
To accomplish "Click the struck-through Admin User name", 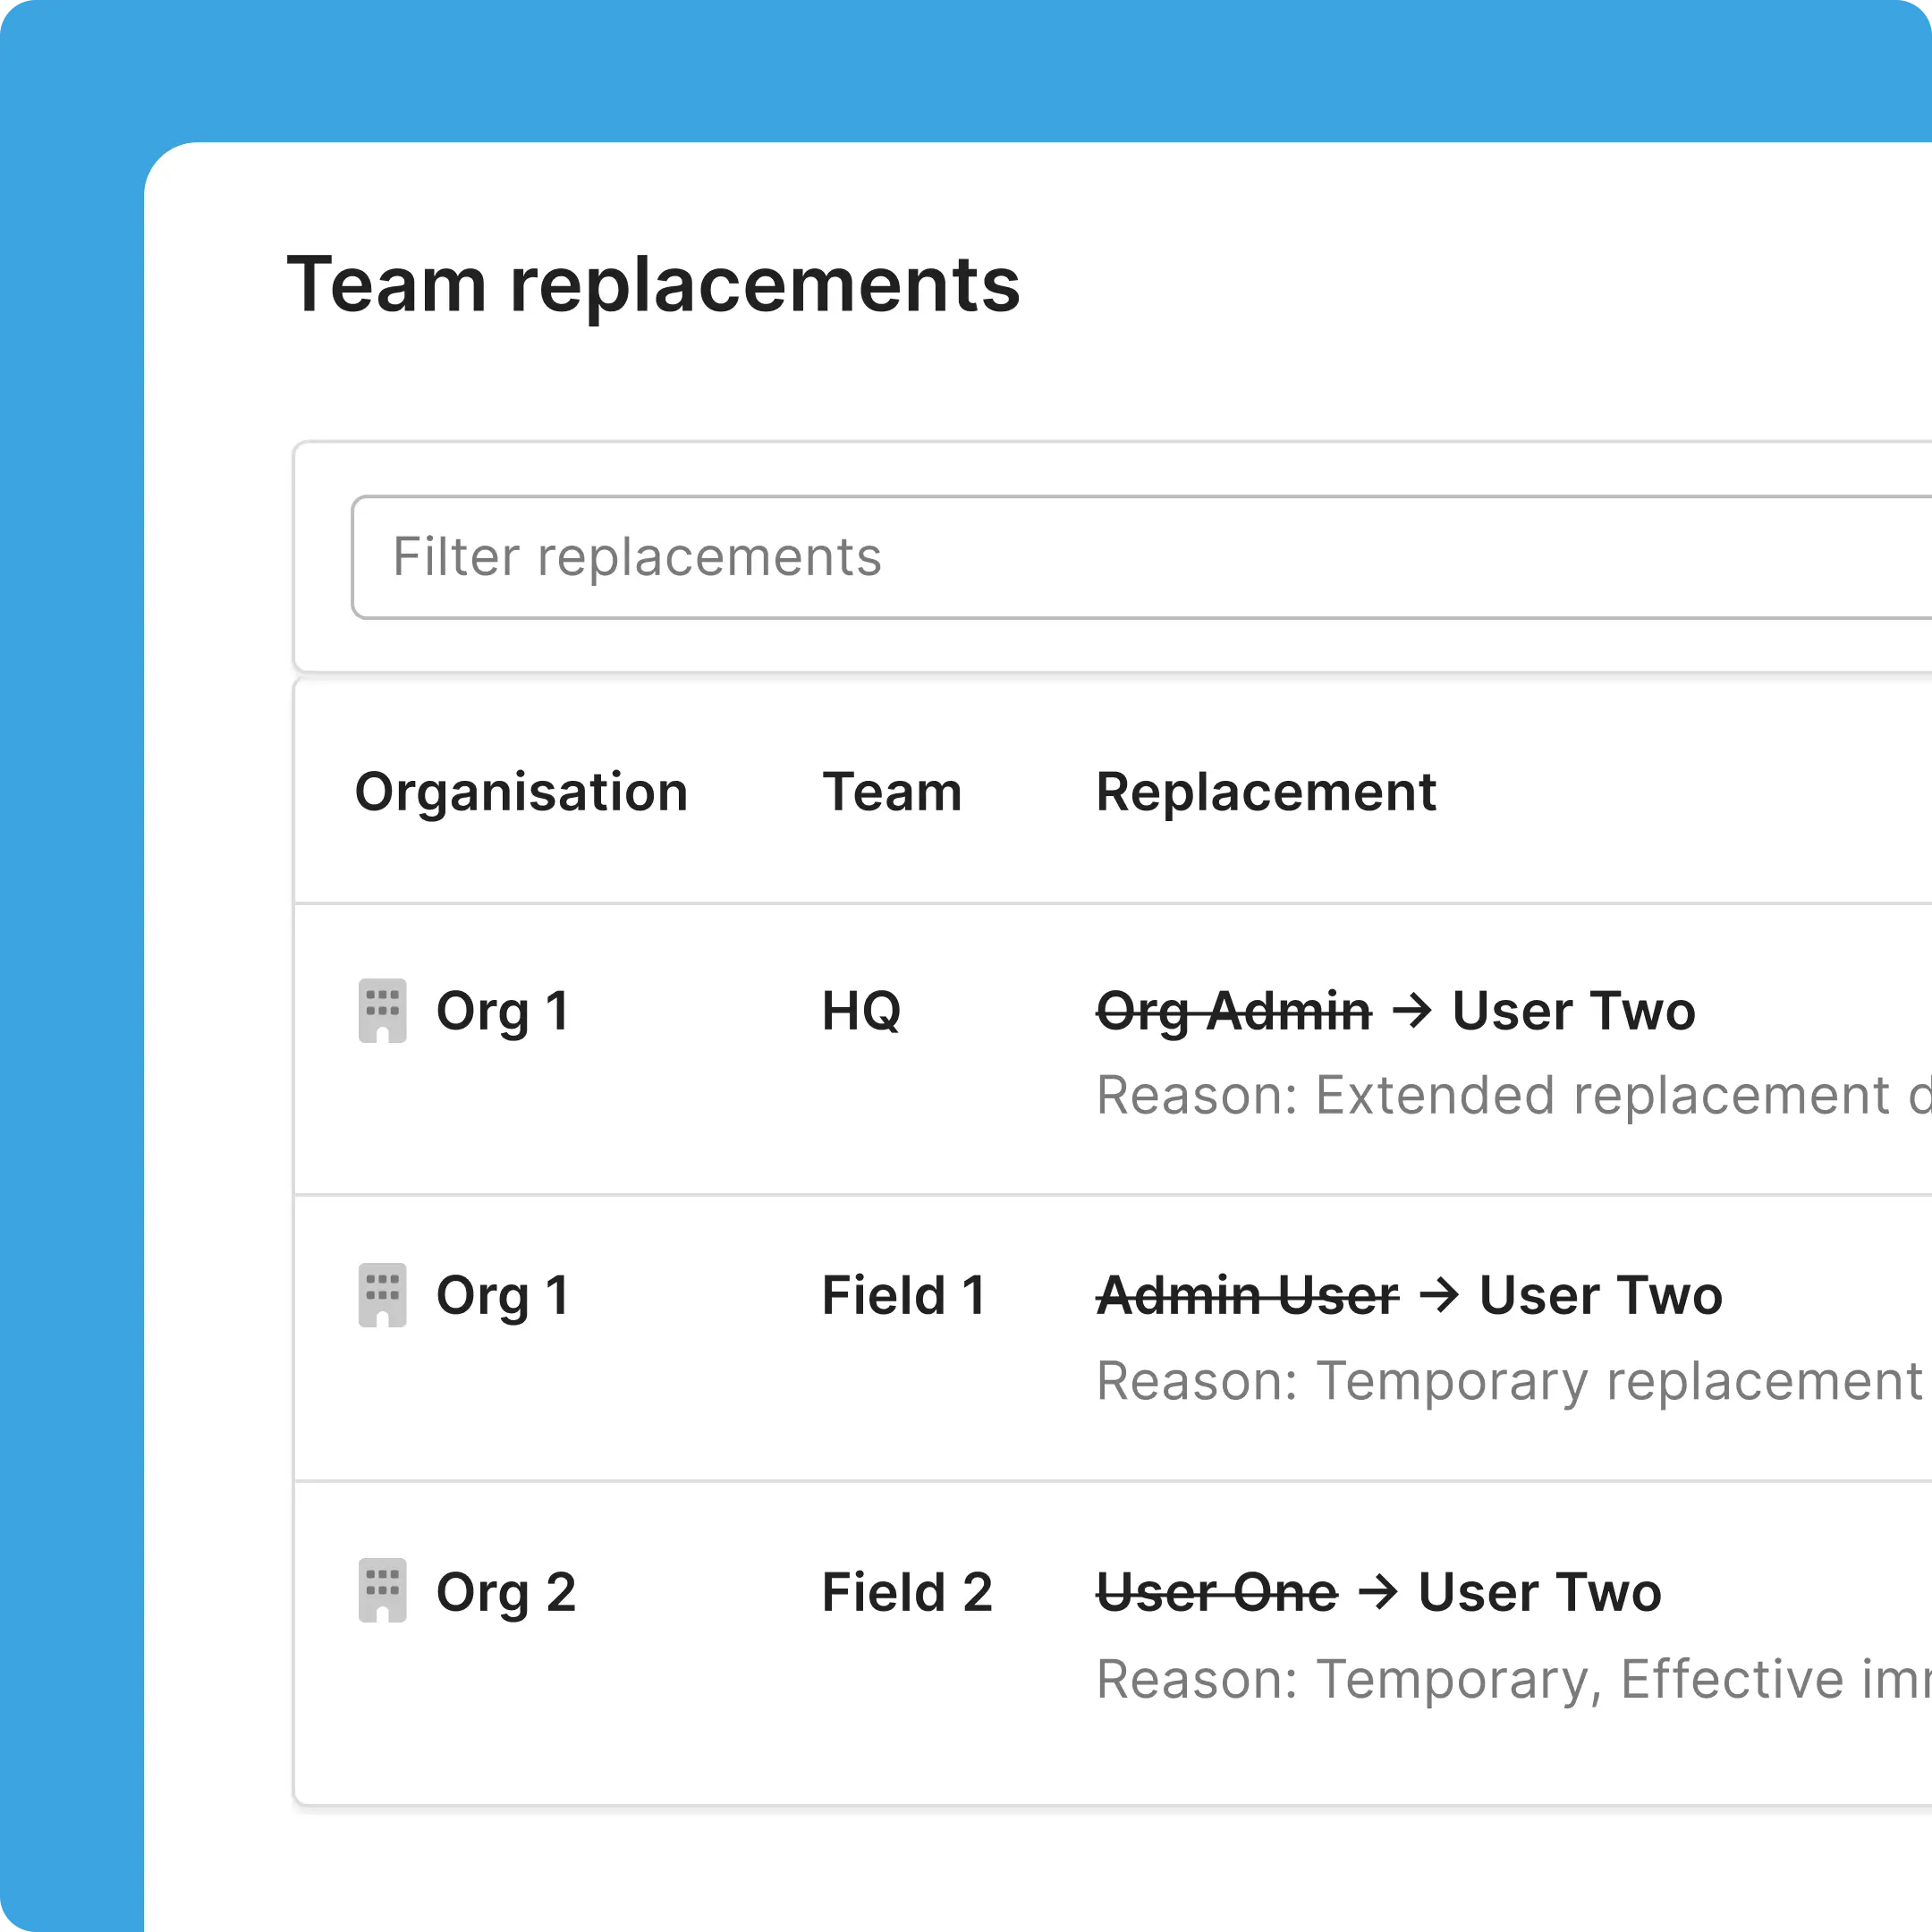I will pyautogui.click(x=1247, y=1295).
